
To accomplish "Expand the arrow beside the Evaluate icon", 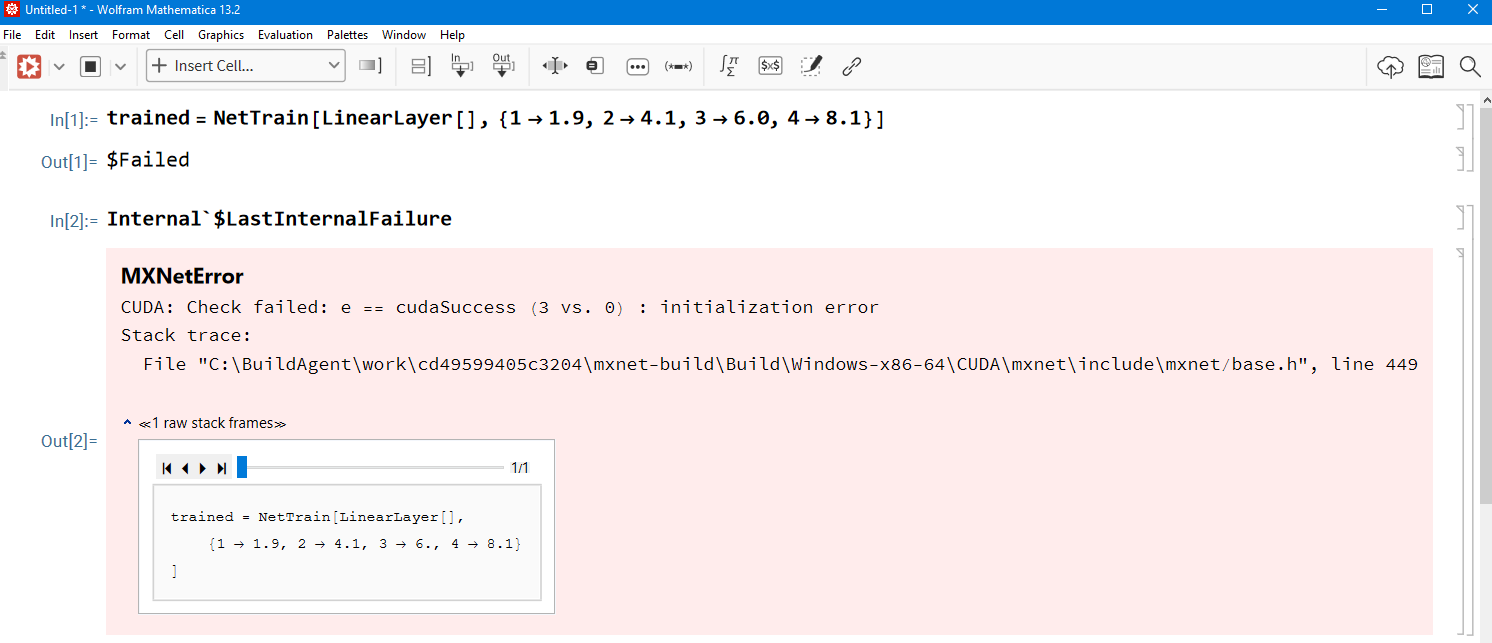I will (x=59, y=66).
